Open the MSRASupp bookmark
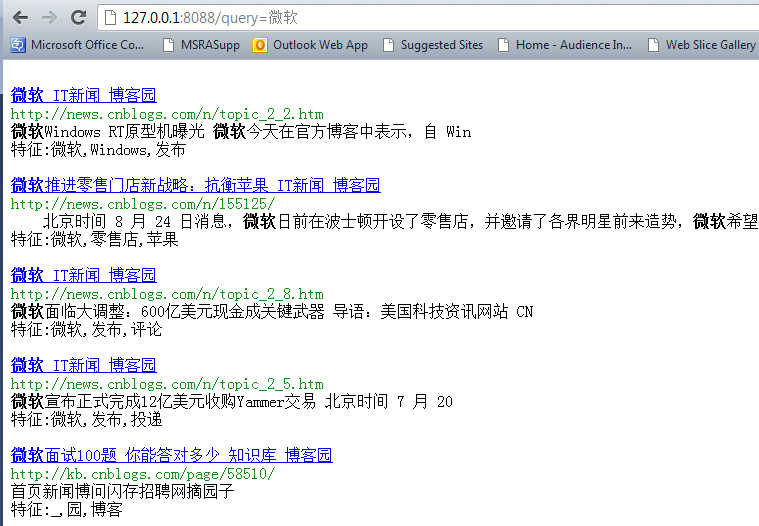This screenshot has height=526, width=759. click(x=202, y=45)
